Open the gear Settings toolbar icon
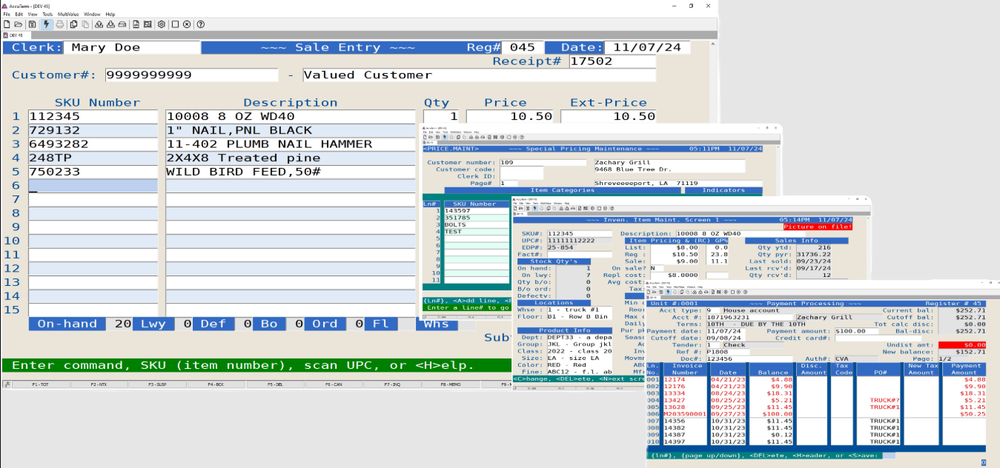 (161, 24)
